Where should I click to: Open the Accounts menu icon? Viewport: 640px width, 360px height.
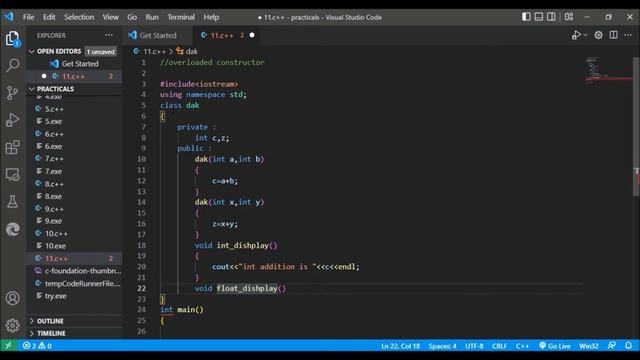click(12, 298)
